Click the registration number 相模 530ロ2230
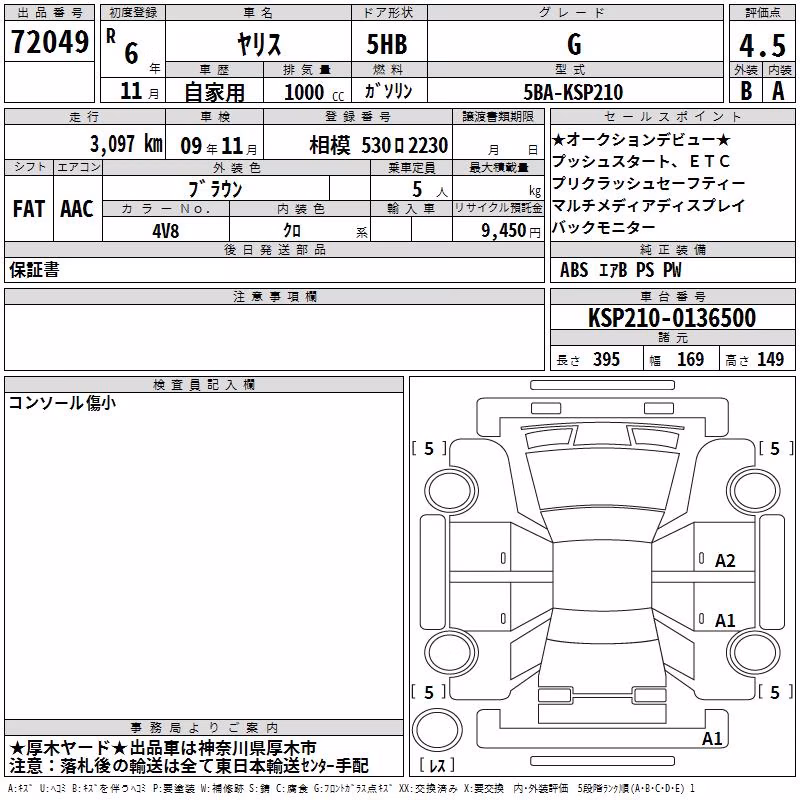The image size is (800, 800). [379, 145]
